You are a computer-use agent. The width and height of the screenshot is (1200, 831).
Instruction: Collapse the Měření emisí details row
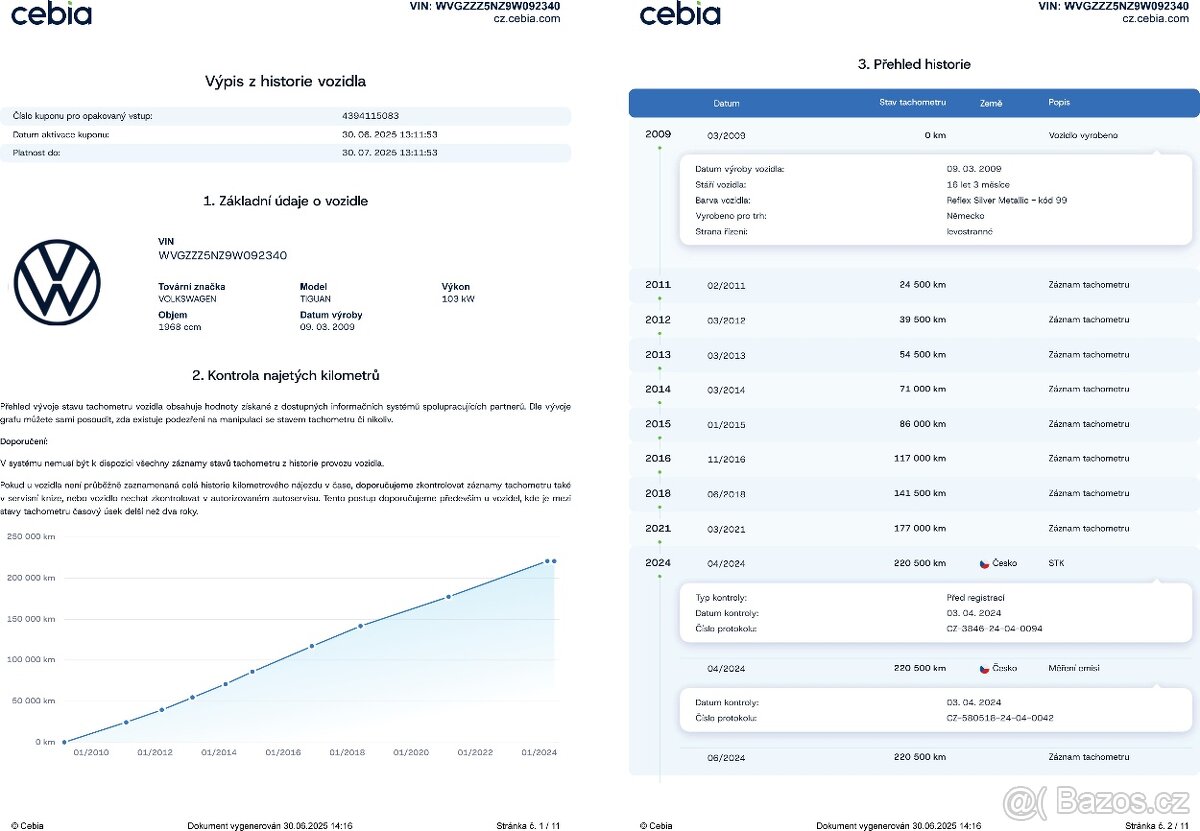click(x=1157, y=685)
